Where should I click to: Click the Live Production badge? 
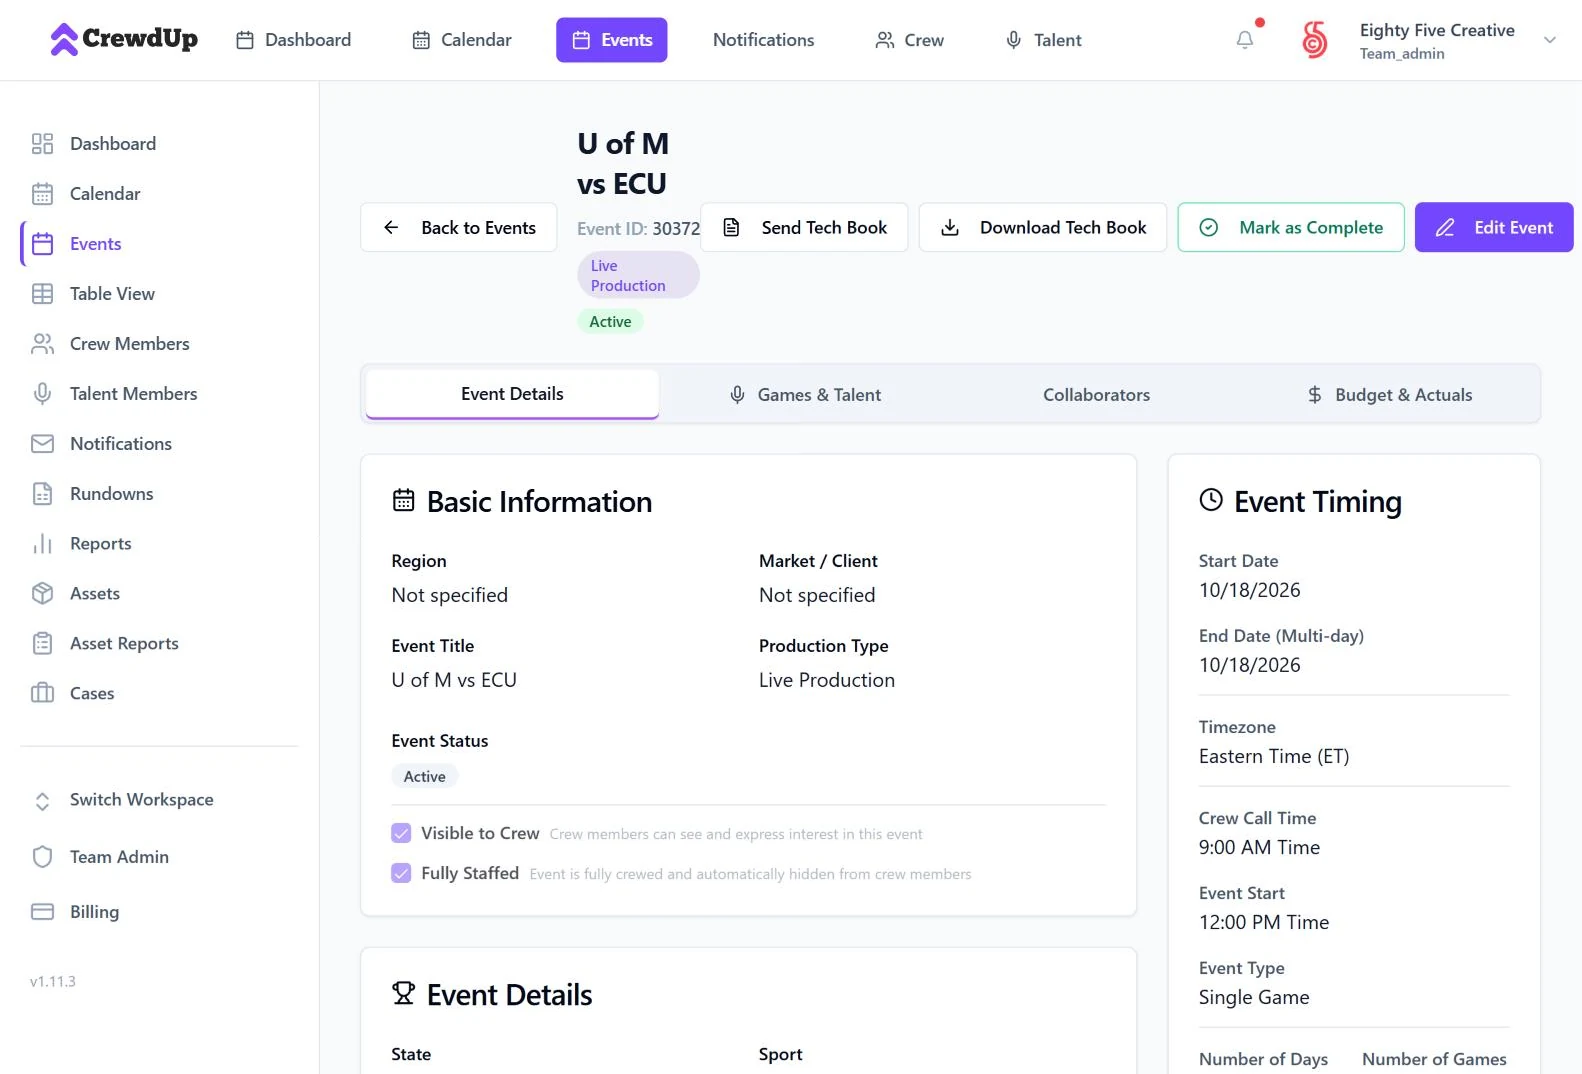[638, 275]
